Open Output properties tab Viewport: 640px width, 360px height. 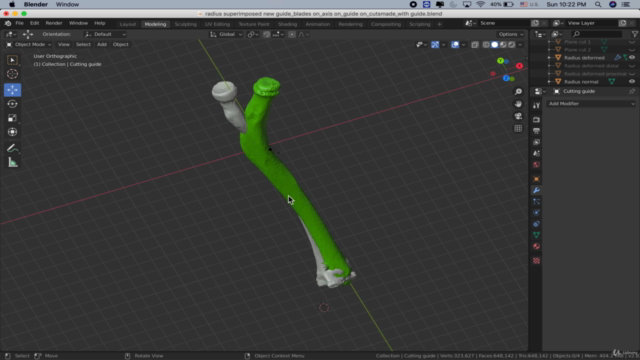[536, 131]
